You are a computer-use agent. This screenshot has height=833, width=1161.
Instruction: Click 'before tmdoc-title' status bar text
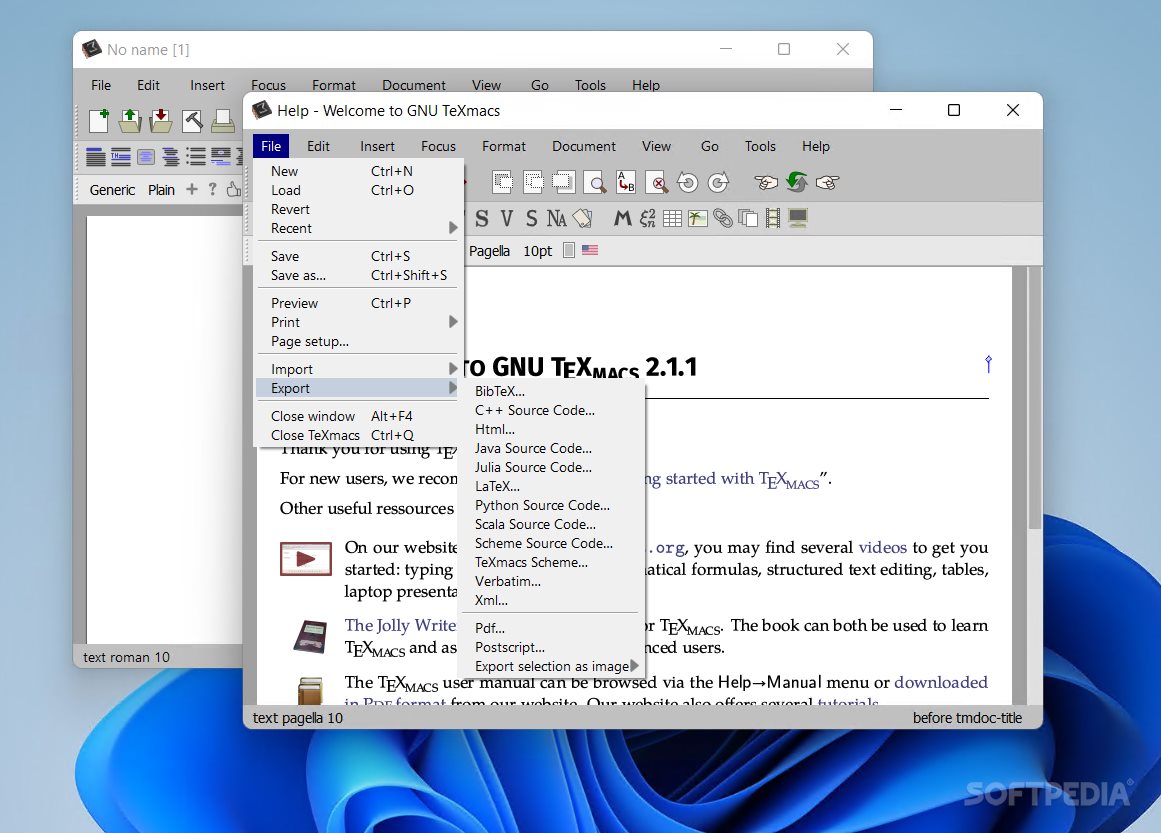(x=967, y=717)
